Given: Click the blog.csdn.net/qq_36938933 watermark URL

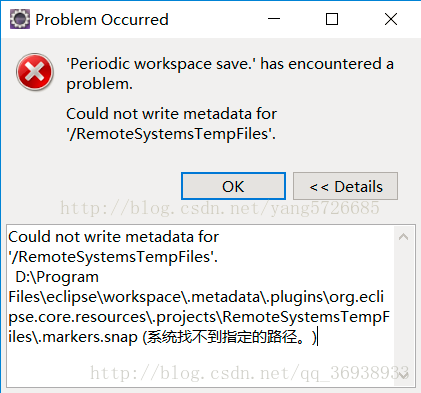Looking at the screenshot, I should [x=249, y=373].
